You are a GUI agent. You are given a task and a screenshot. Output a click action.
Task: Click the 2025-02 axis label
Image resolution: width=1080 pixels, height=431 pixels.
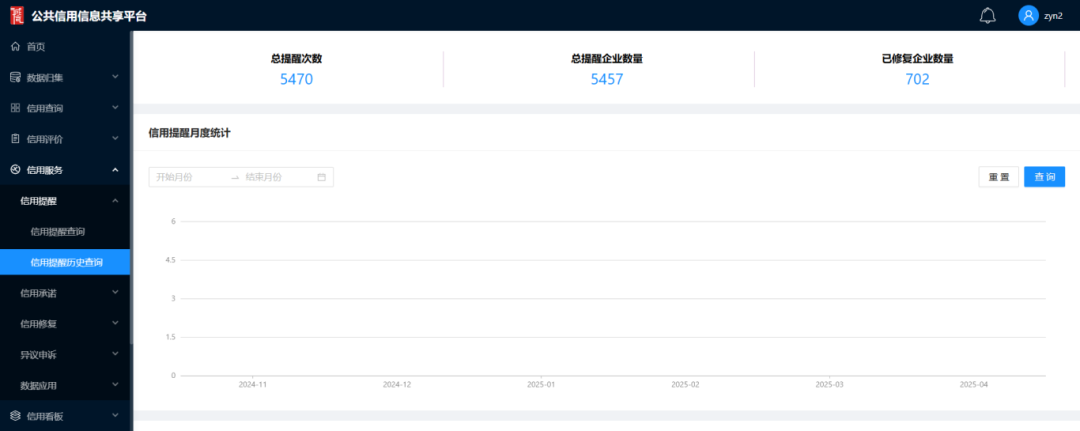coord(685,384)
